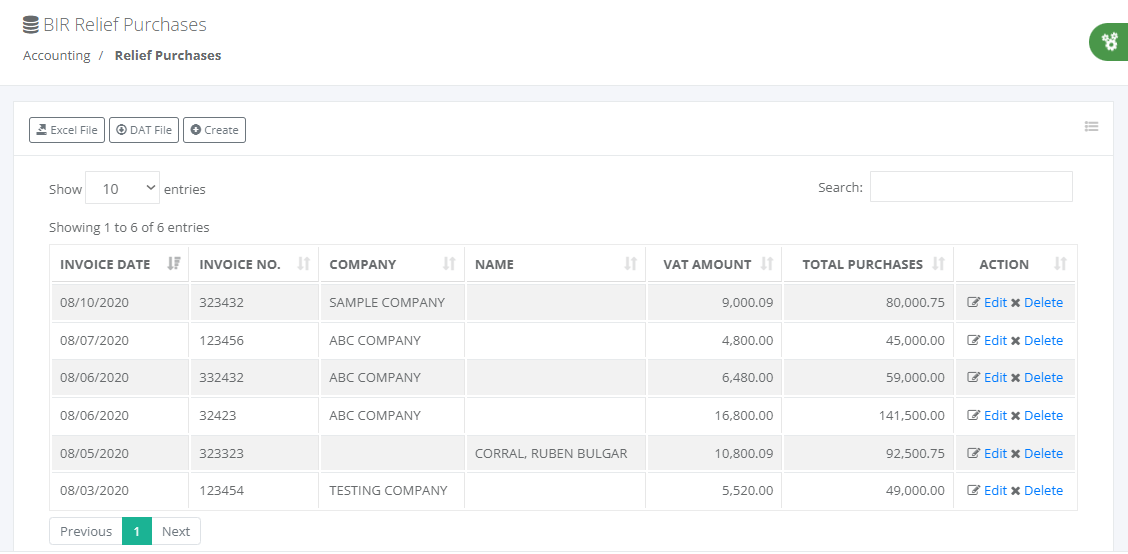The height and width of the screenshot is (554, 1128).
Task: Click into the Search input field
Action: pos(970,187)
